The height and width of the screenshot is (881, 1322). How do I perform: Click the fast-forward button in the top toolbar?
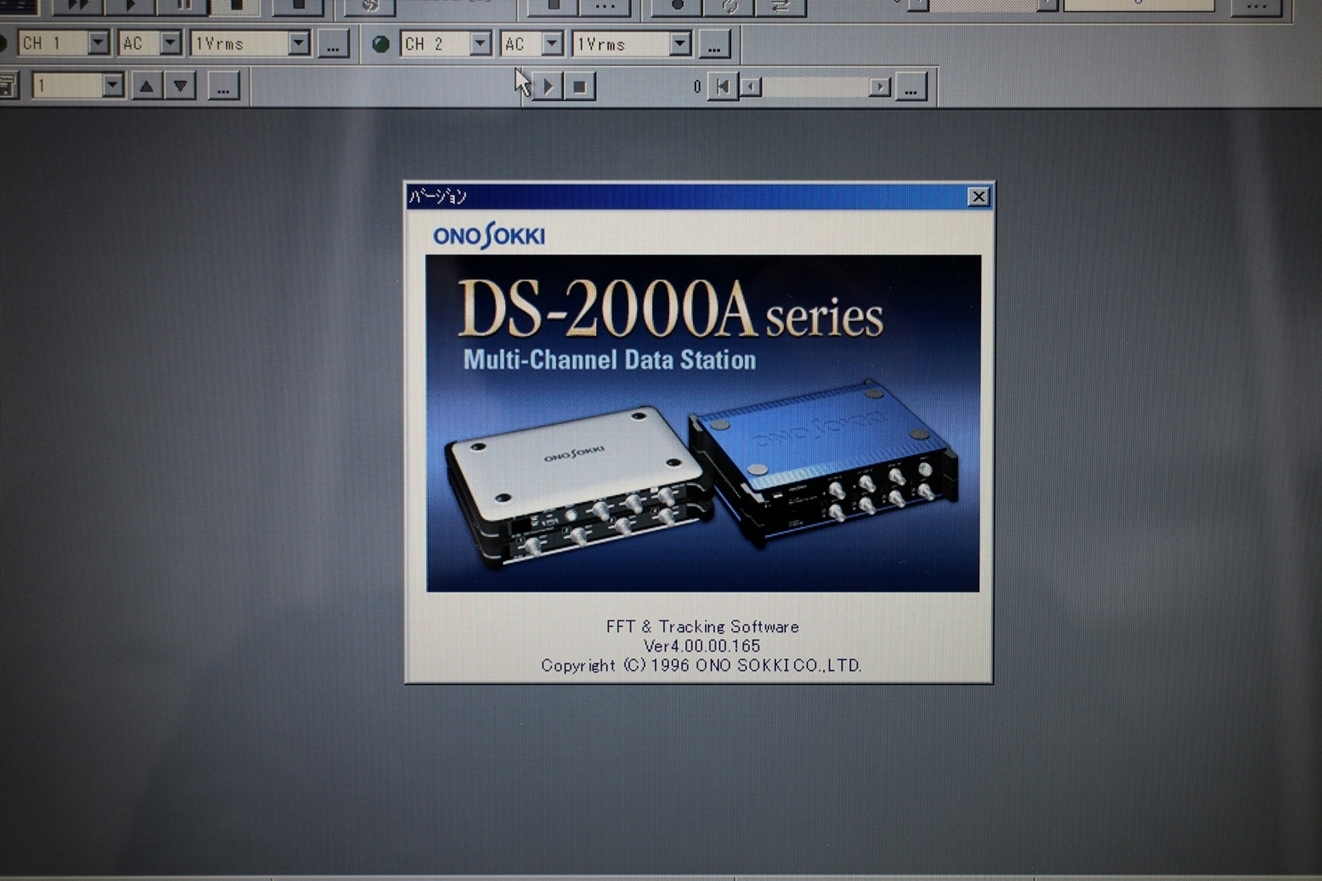tap(77, 6)
